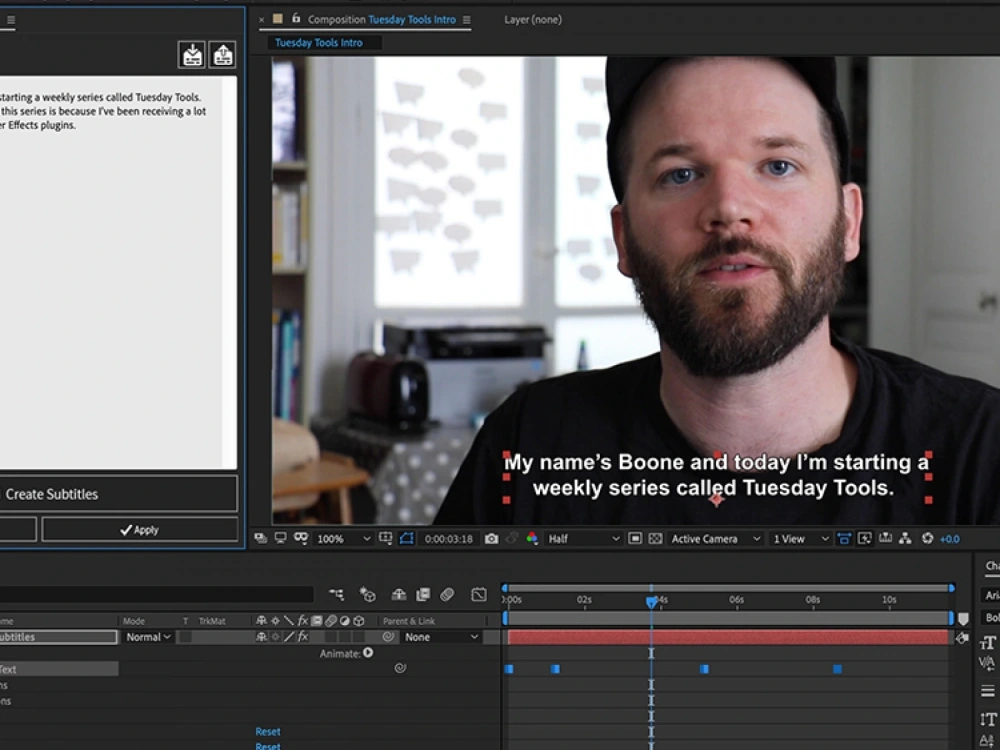Toggle the transparency grid

point(655,539)
